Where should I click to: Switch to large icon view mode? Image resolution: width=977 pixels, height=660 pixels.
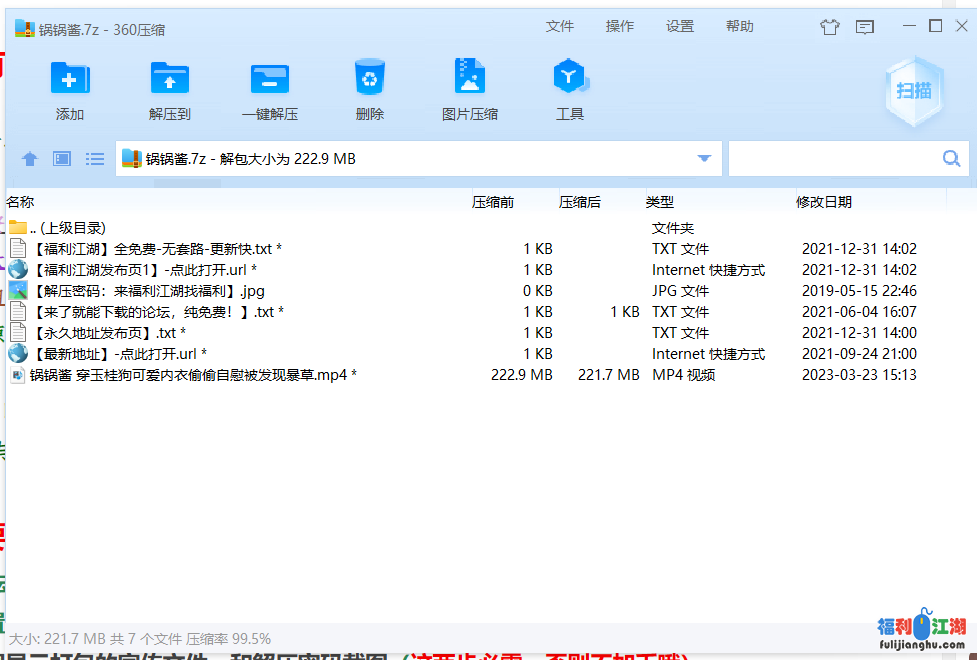61,158
